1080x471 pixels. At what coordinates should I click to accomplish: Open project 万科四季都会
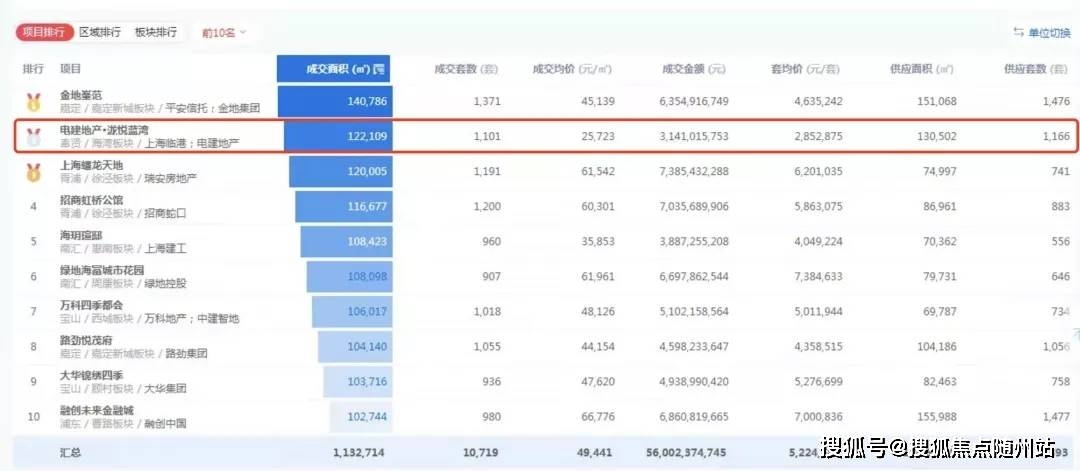tap(92, 305)
